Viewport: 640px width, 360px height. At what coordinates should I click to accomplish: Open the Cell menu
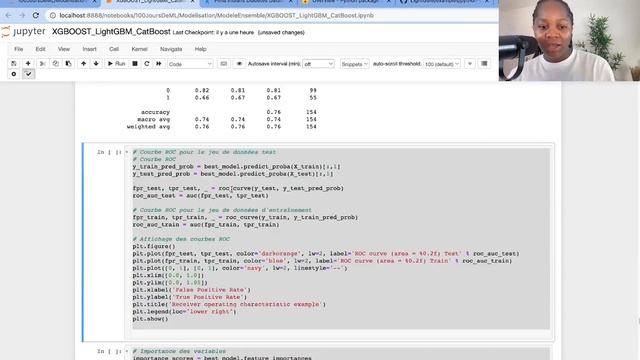(x=114, y=49)
